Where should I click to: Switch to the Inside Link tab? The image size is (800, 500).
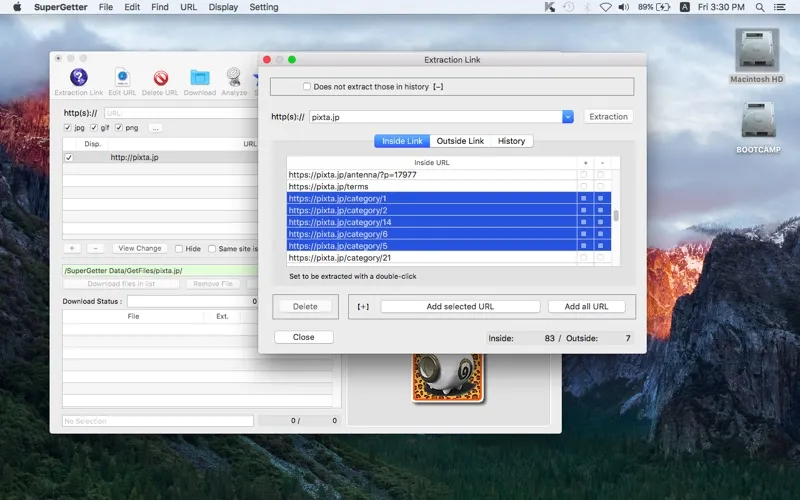(402, 141)
